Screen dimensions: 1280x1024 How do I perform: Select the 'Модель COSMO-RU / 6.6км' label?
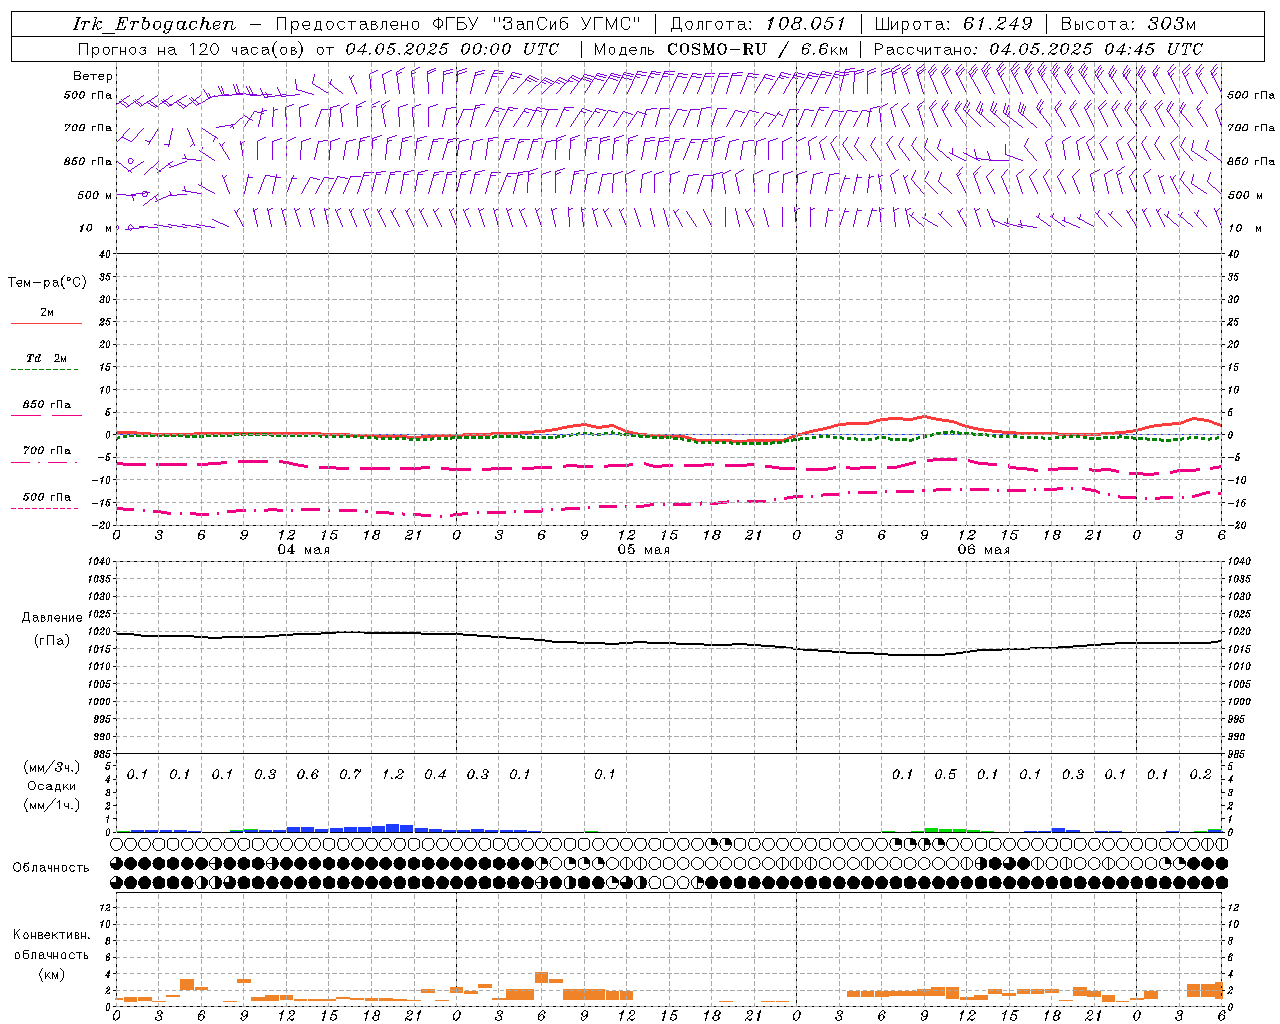coord(720,49)
